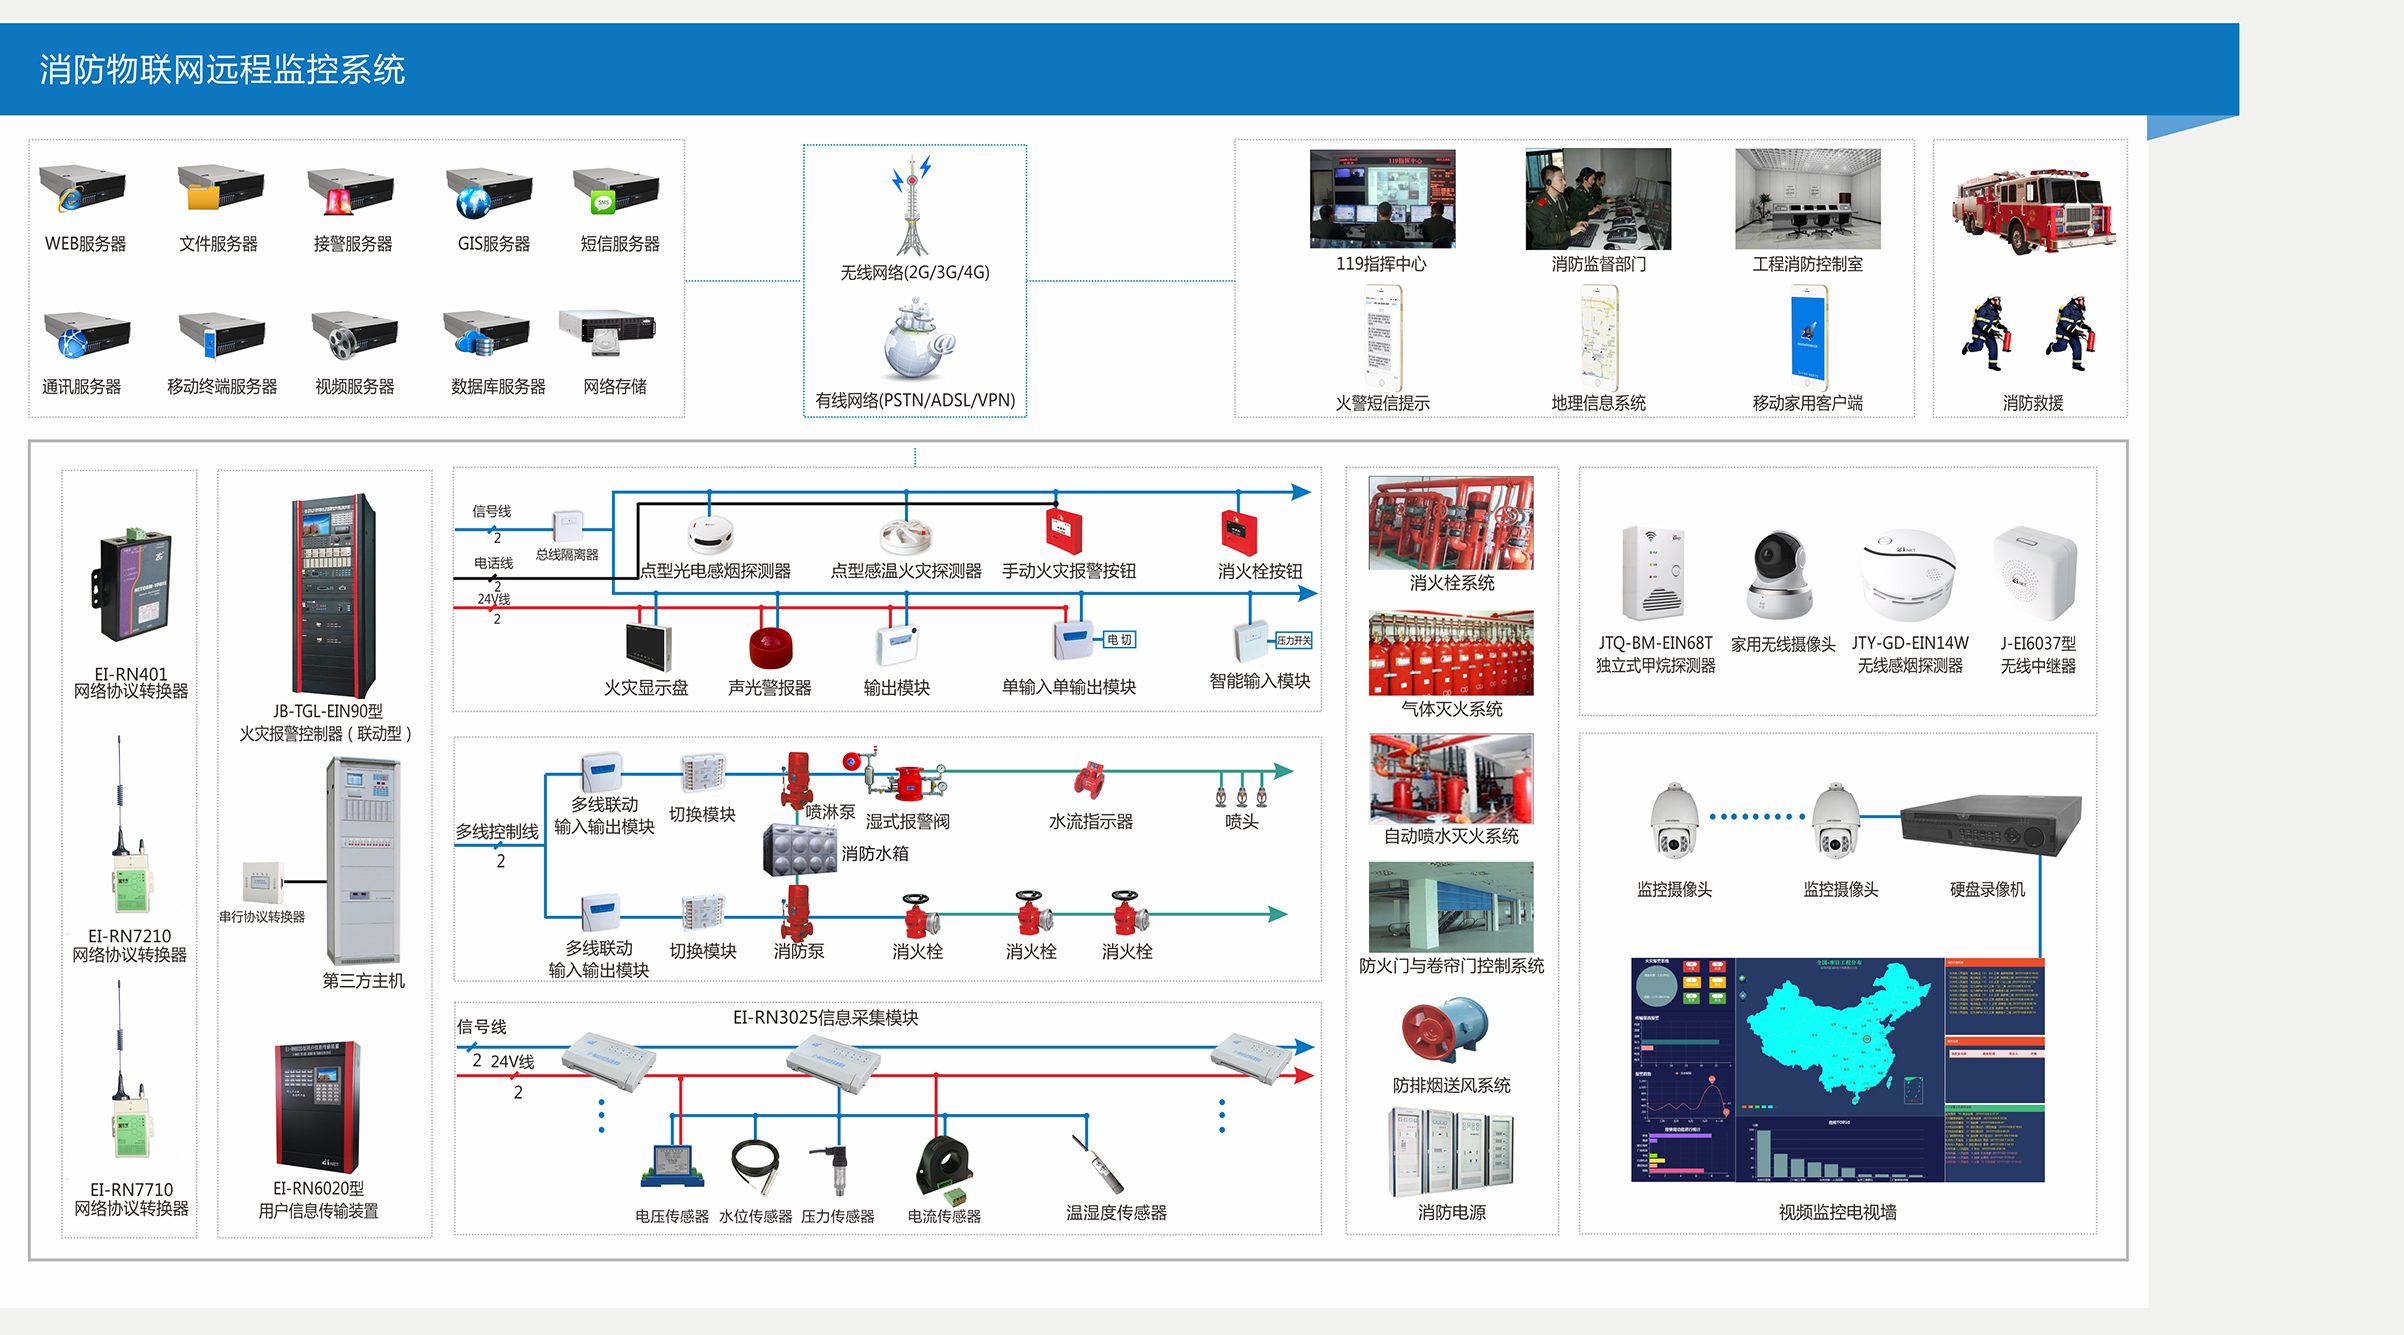
Task: Select the 手动火灾报警按钮 red device
Action: point(1064,530)
